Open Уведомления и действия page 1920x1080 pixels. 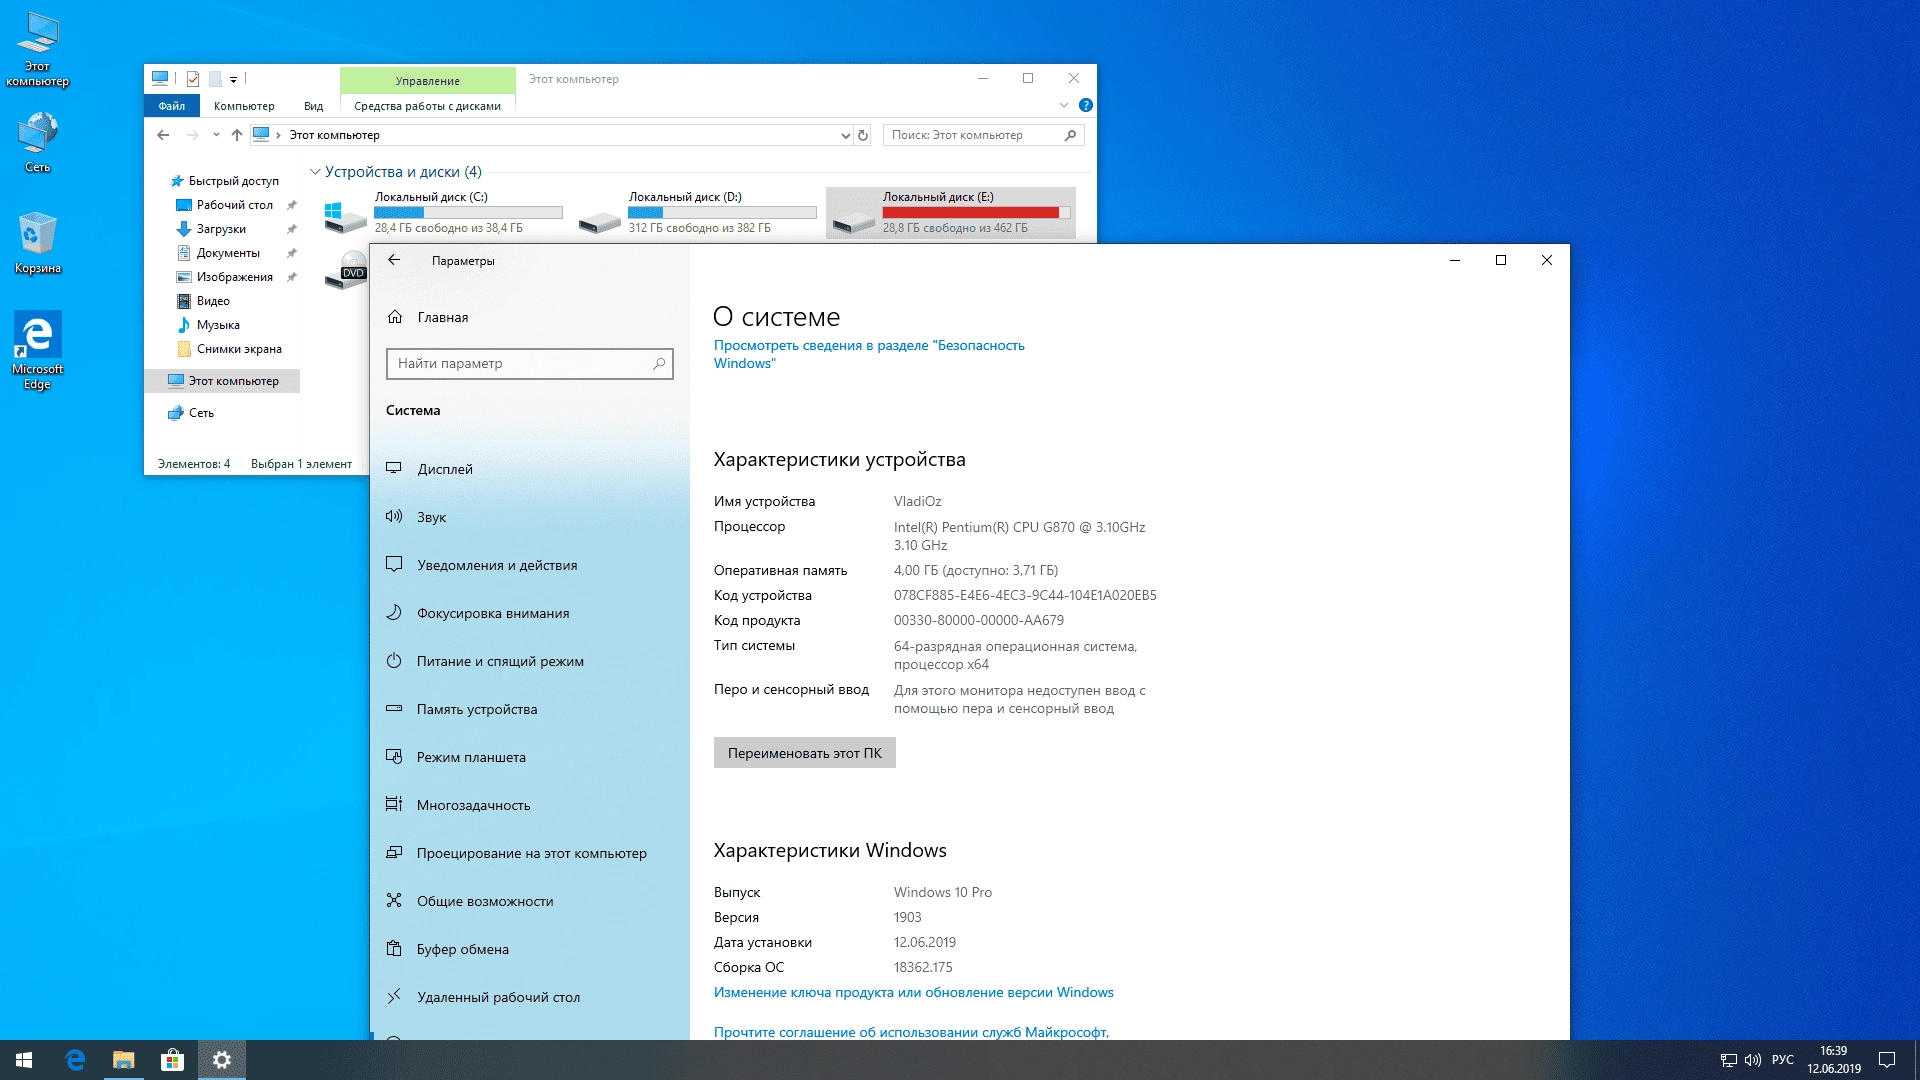(530, 565)
